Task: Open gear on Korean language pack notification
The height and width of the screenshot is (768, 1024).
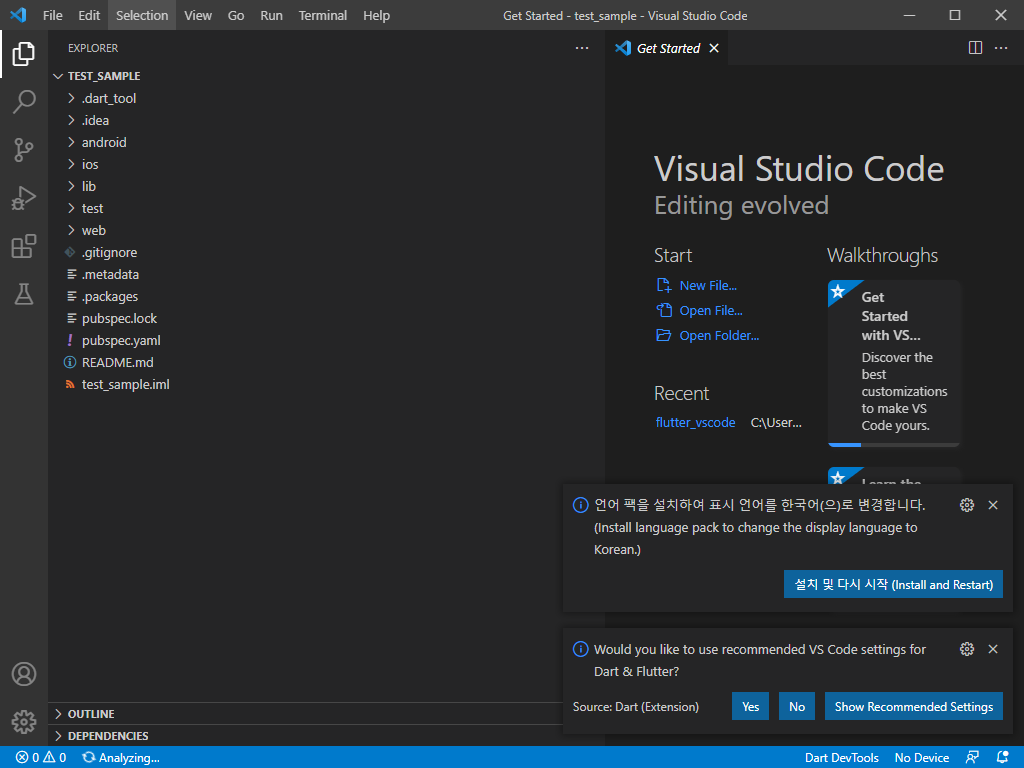Action: coord(967,505)
